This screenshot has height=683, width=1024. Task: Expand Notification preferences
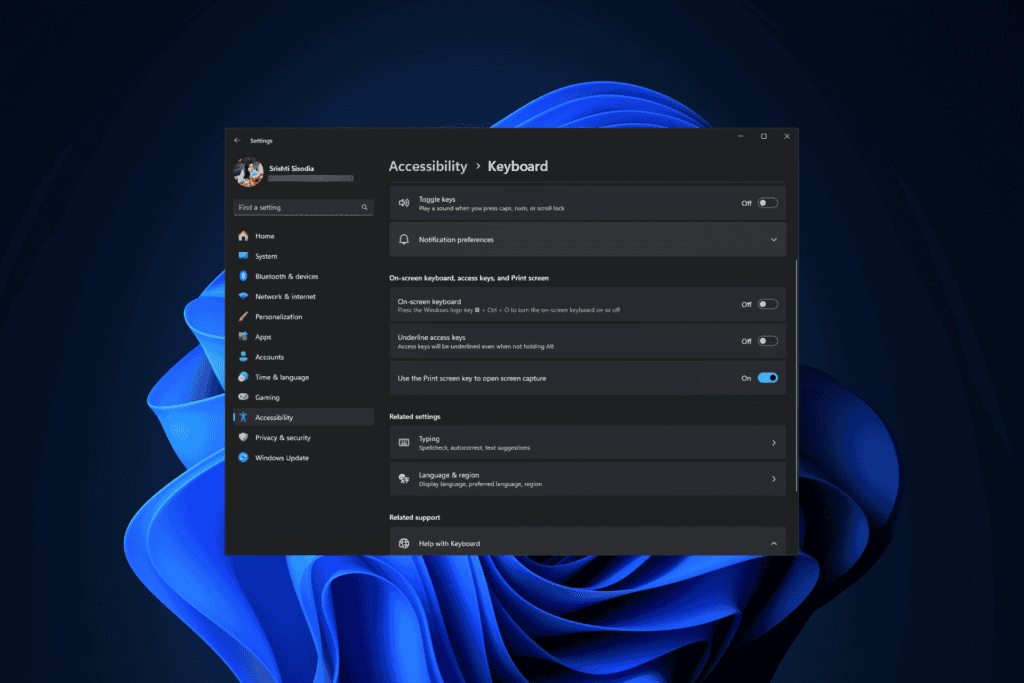(772, 239)
